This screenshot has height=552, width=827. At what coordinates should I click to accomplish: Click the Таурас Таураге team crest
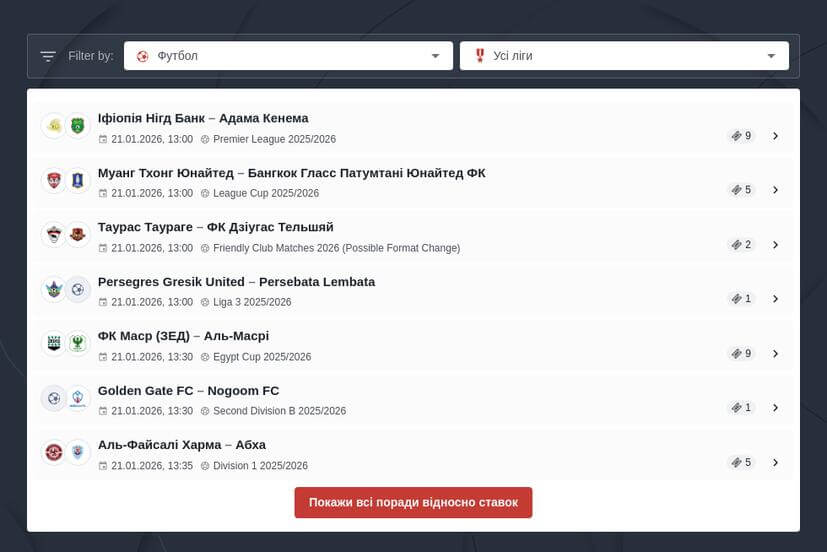click(53, 235)
